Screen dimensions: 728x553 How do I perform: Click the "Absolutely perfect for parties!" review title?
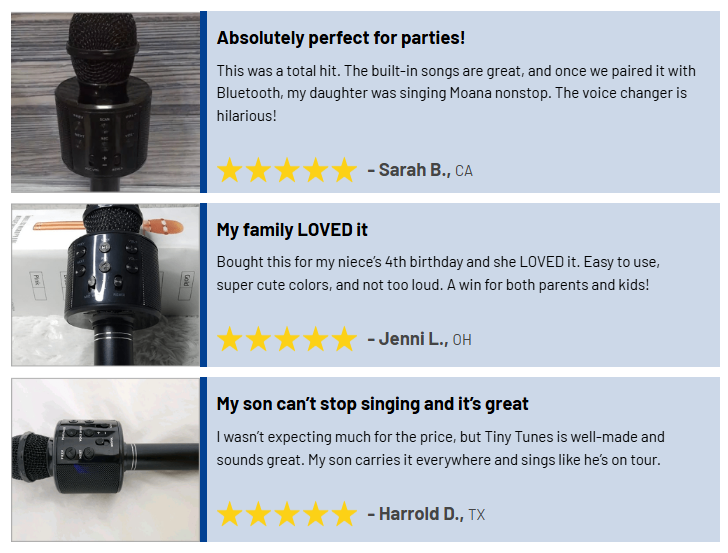(340, 38)
